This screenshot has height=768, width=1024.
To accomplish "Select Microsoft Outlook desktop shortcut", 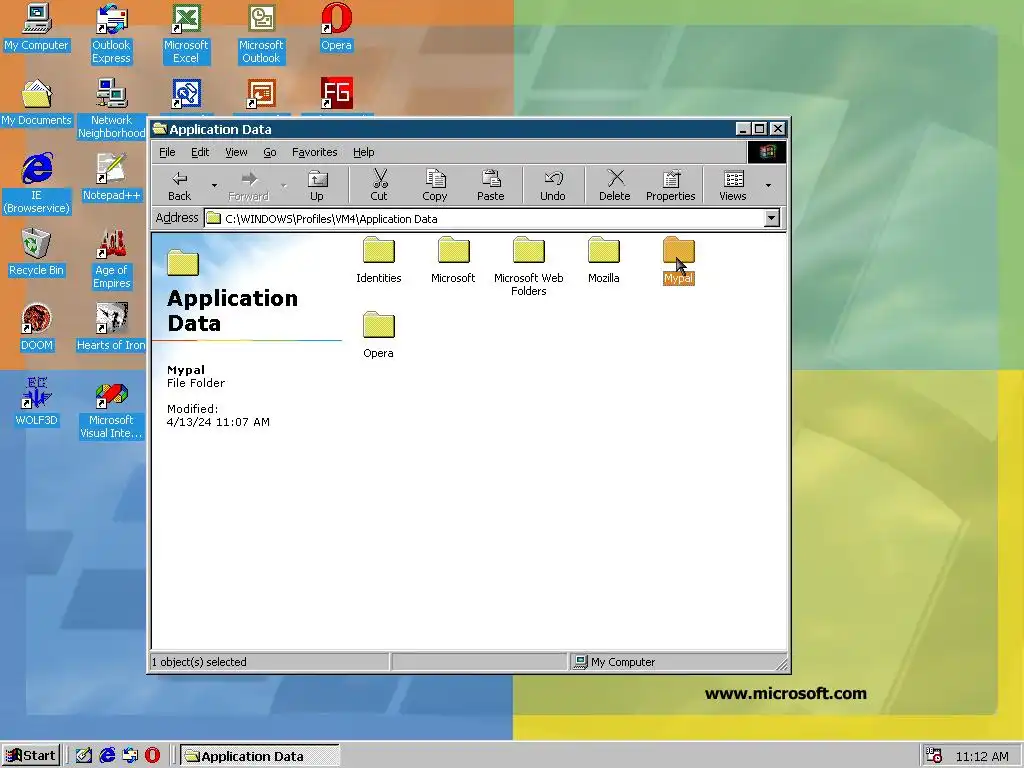I will pyautogui.click(x=261, y=34).
